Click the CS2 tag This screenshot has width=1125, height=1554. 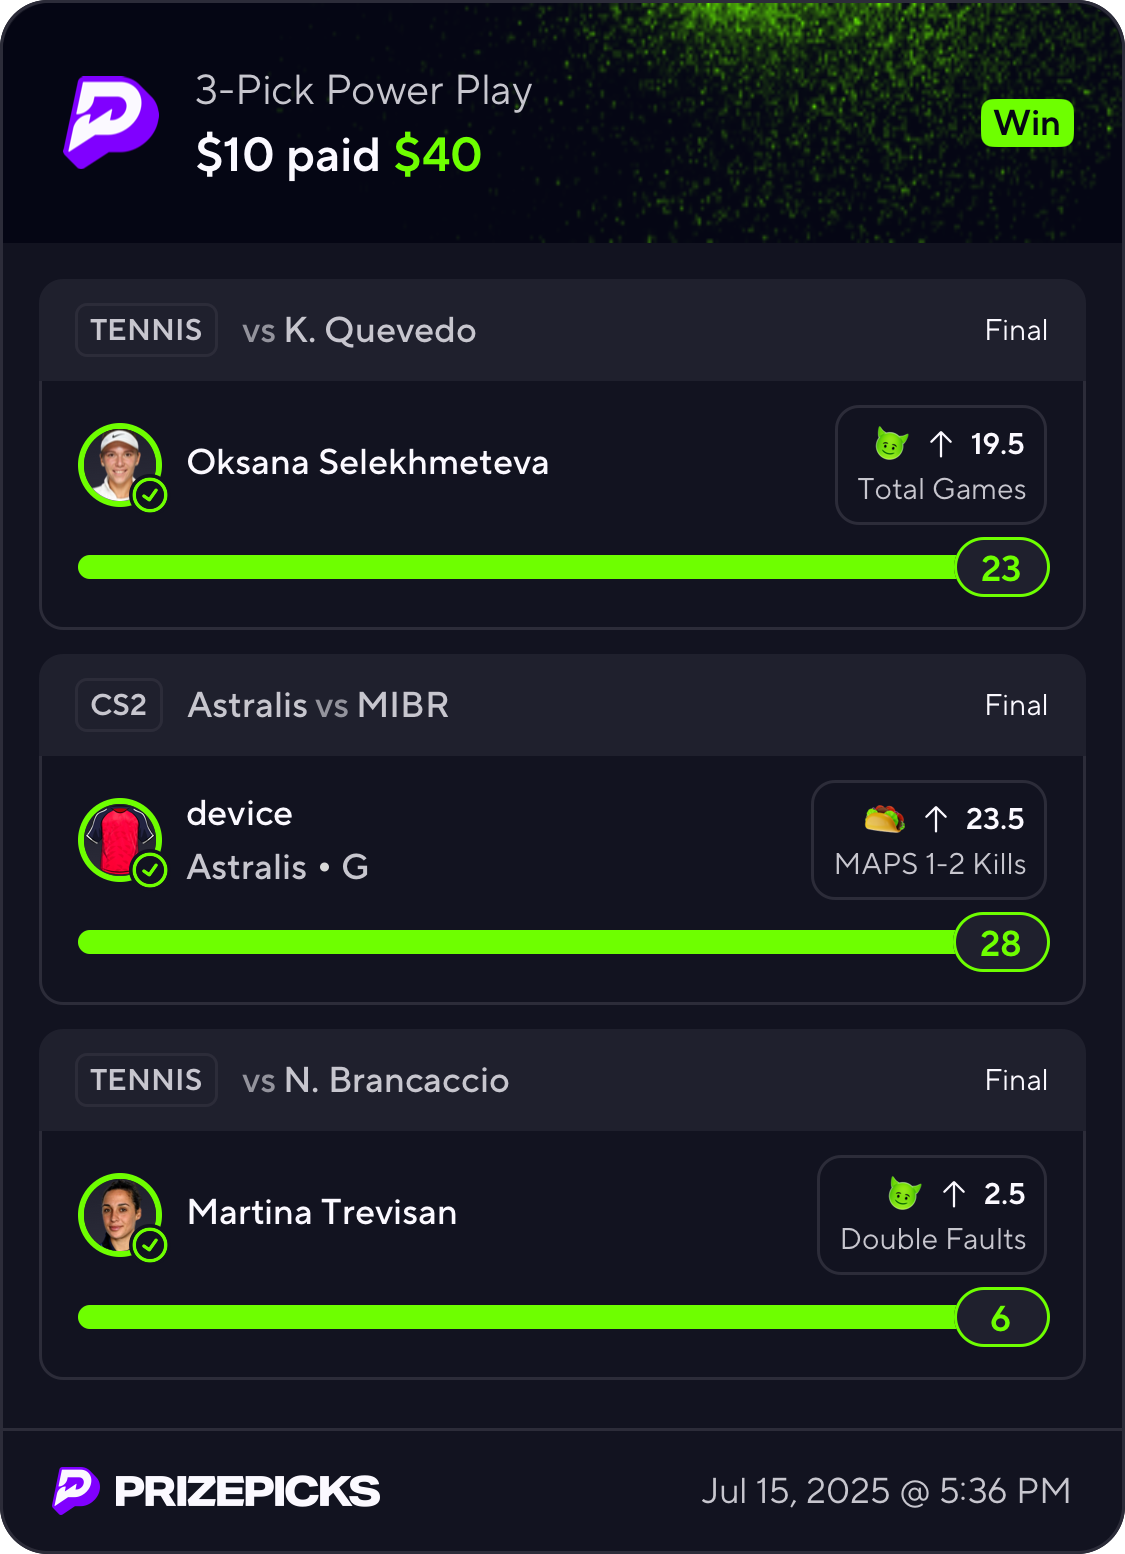coord(119,705)
